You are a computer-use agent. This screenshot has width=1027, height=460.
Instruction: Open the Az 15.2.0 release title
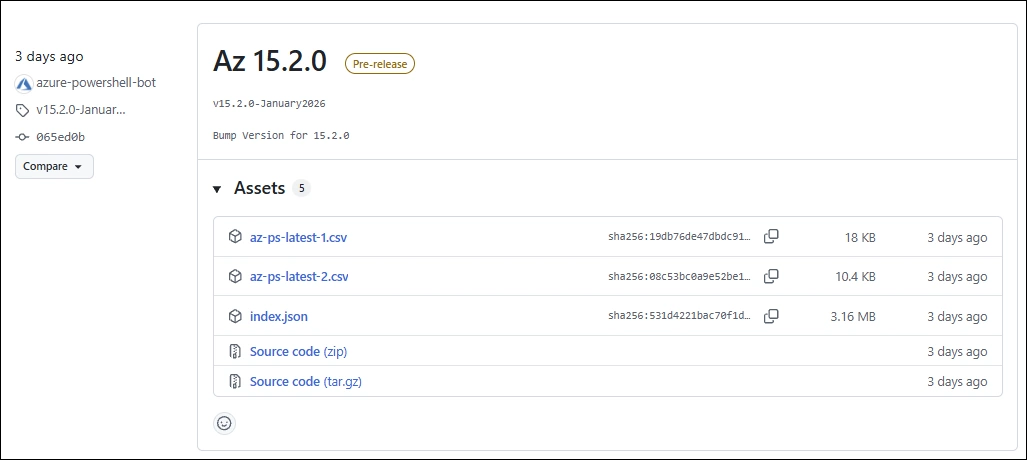(x=270, y=61)
